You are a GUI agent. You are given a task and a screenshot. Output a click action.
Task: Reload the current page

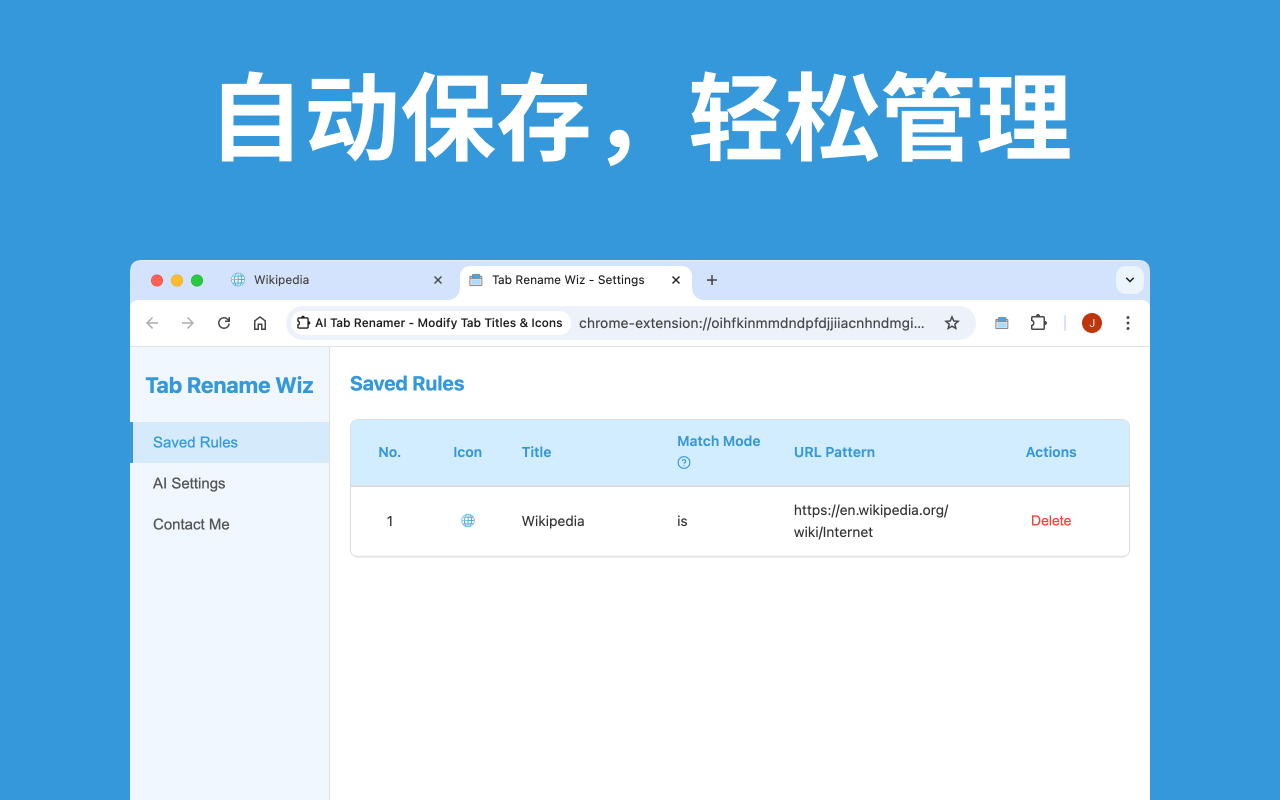(223, 323)
